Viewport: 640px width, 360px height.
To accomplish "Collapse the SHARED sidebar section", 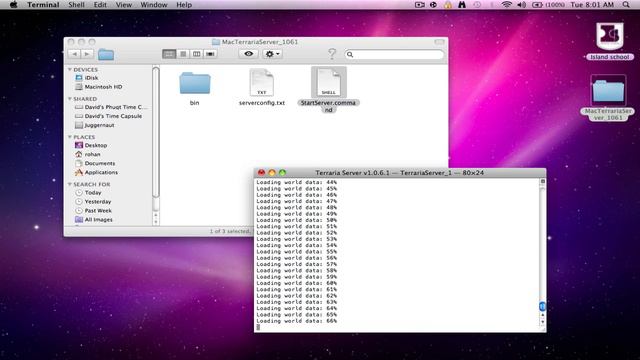I will [x=70, y=99].
